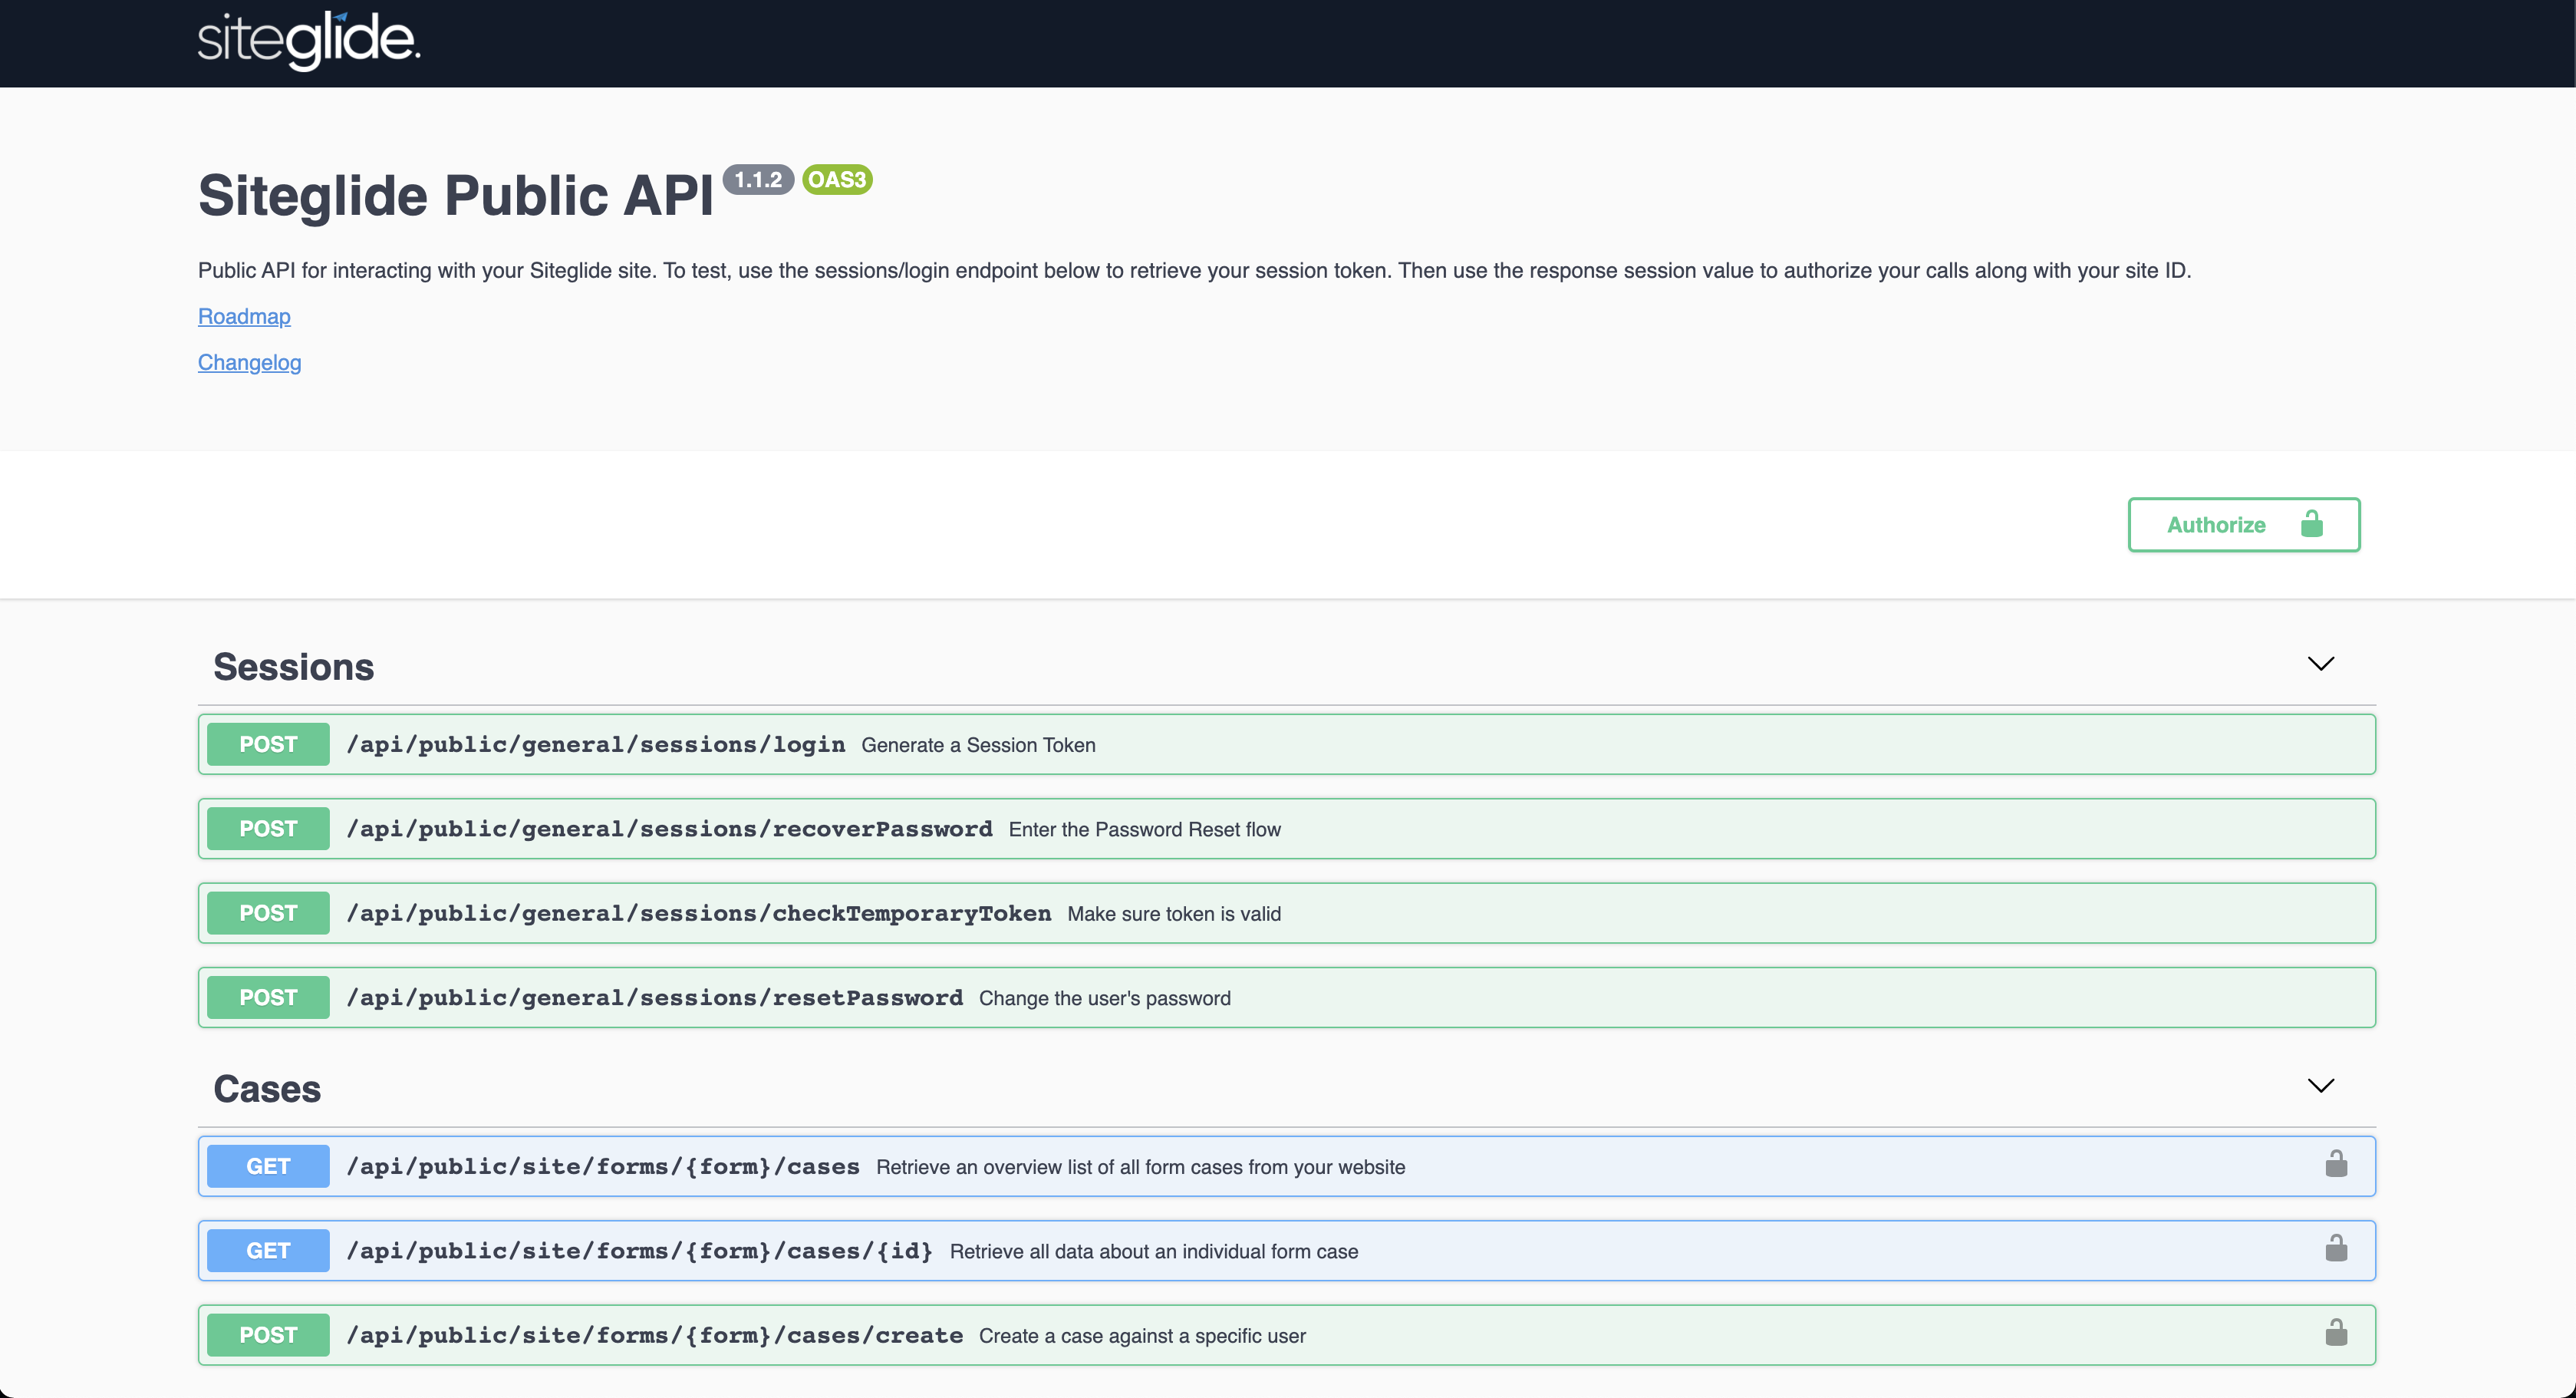Expand POST sessions/recoverPassword endpoint

point(1286,828)
